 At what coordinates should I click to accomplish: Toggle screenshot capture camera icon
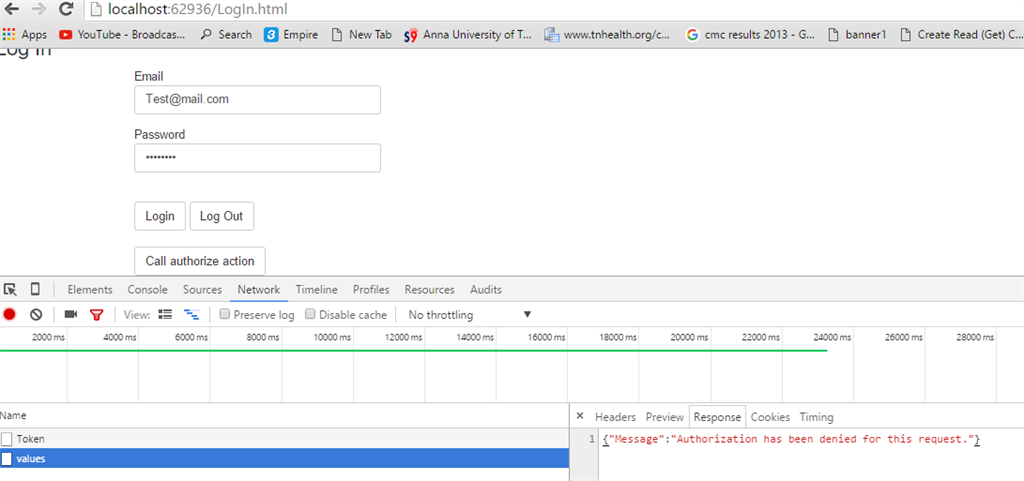click(71, 315)
